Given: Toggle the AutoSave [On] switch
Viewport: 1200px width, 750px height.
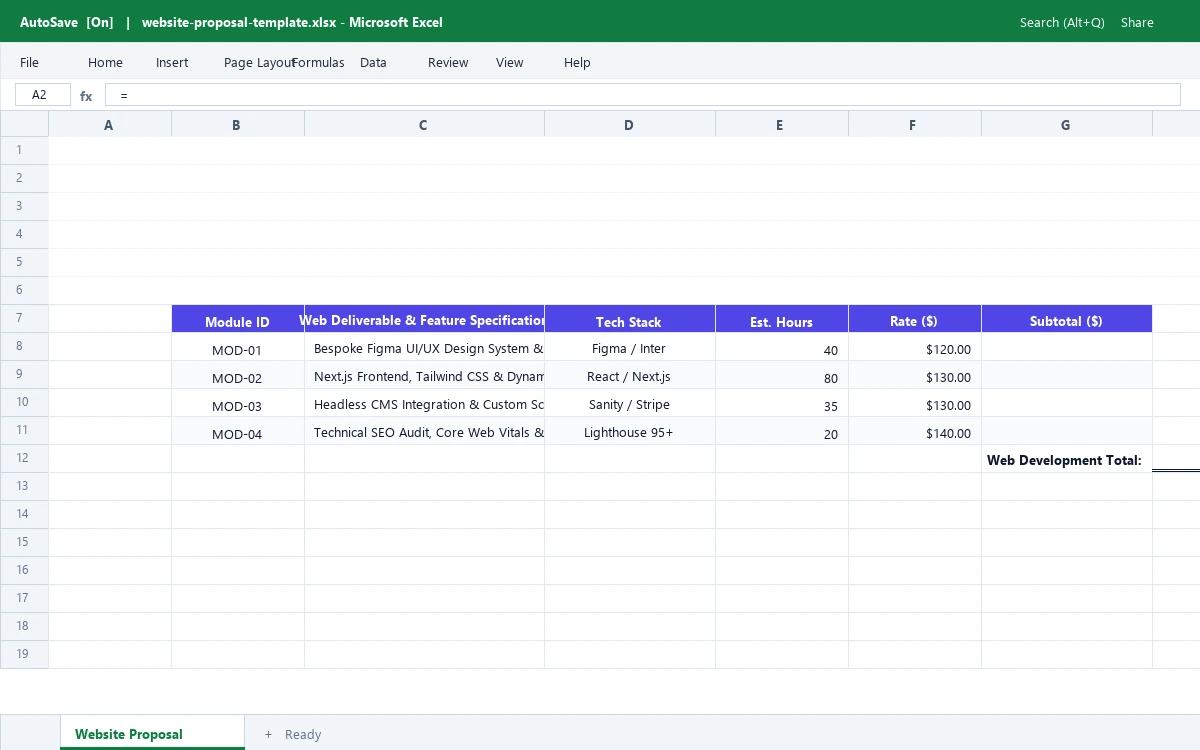Looking at the screenshot, I should coord(67,22).
